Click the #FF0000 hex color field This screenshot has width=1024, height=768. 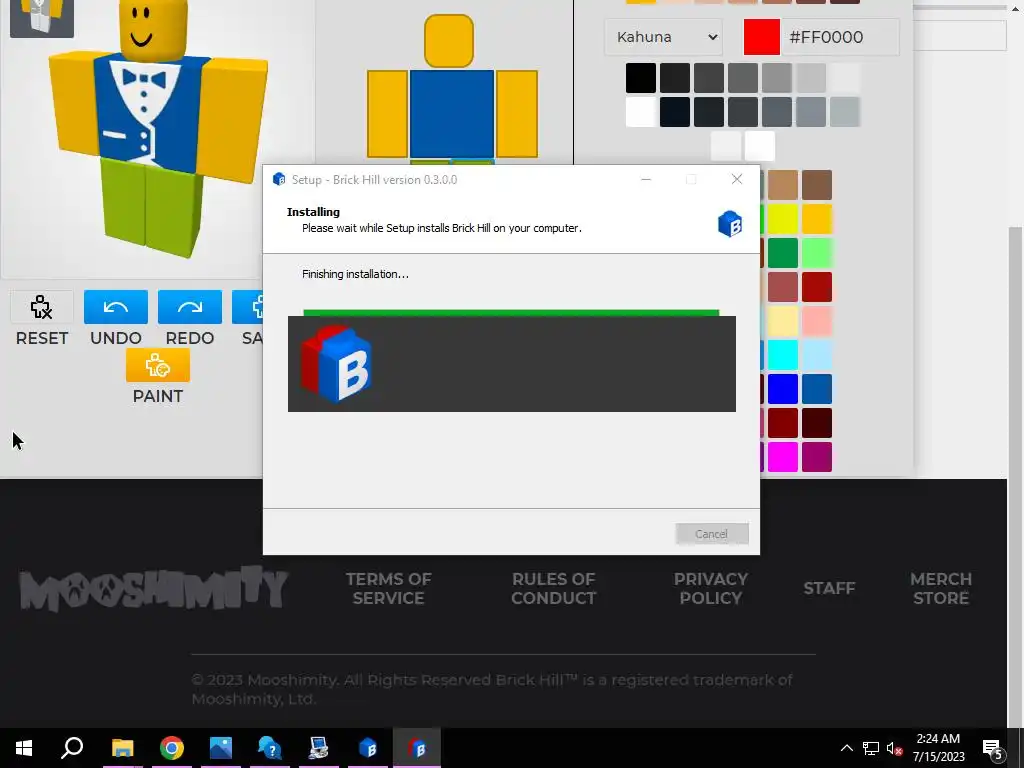(840, 37)
